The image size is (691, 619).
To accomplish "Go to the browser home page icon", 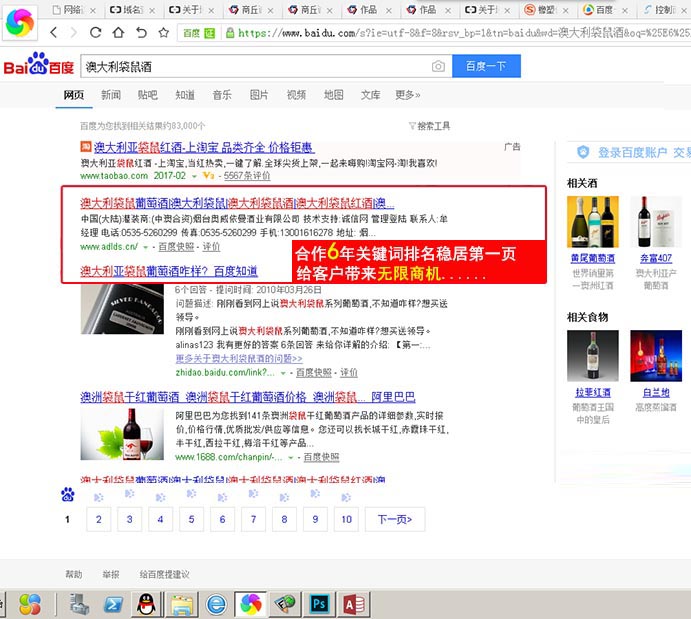I will point(118,32).
